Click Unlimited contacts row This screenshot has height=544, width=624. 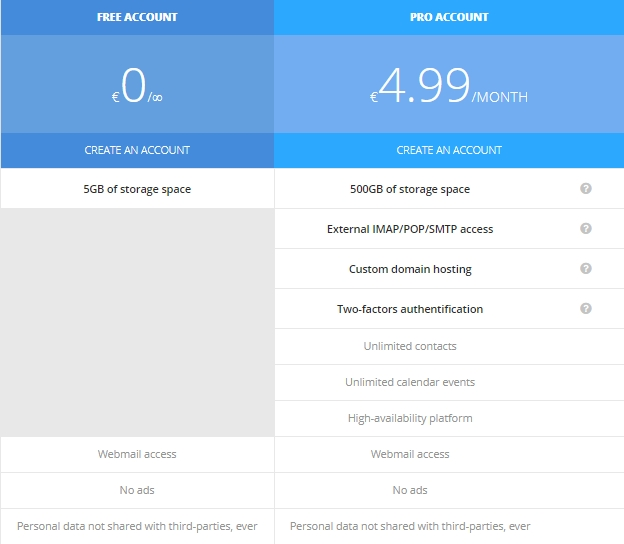[449, 346]
